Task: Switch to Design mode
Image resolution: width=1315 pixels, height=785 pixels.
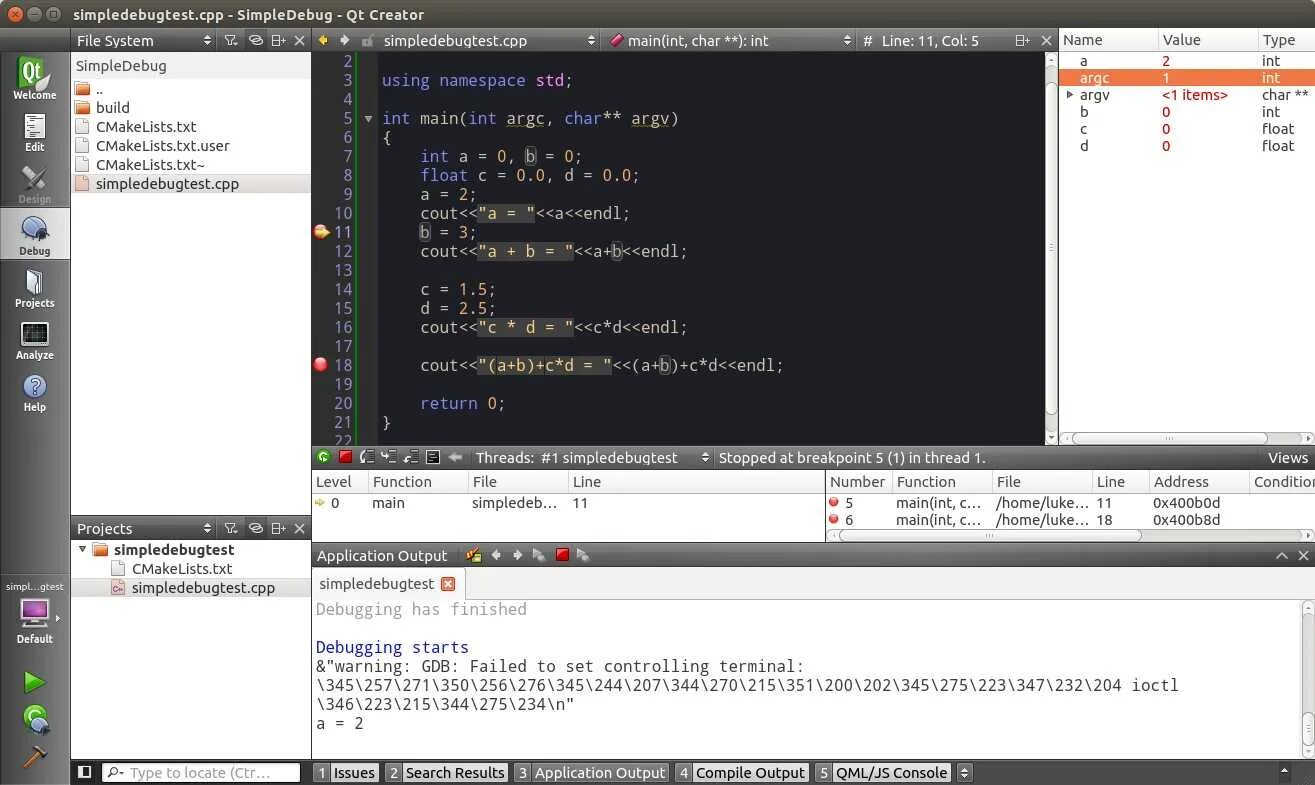Action: (34, 183)
